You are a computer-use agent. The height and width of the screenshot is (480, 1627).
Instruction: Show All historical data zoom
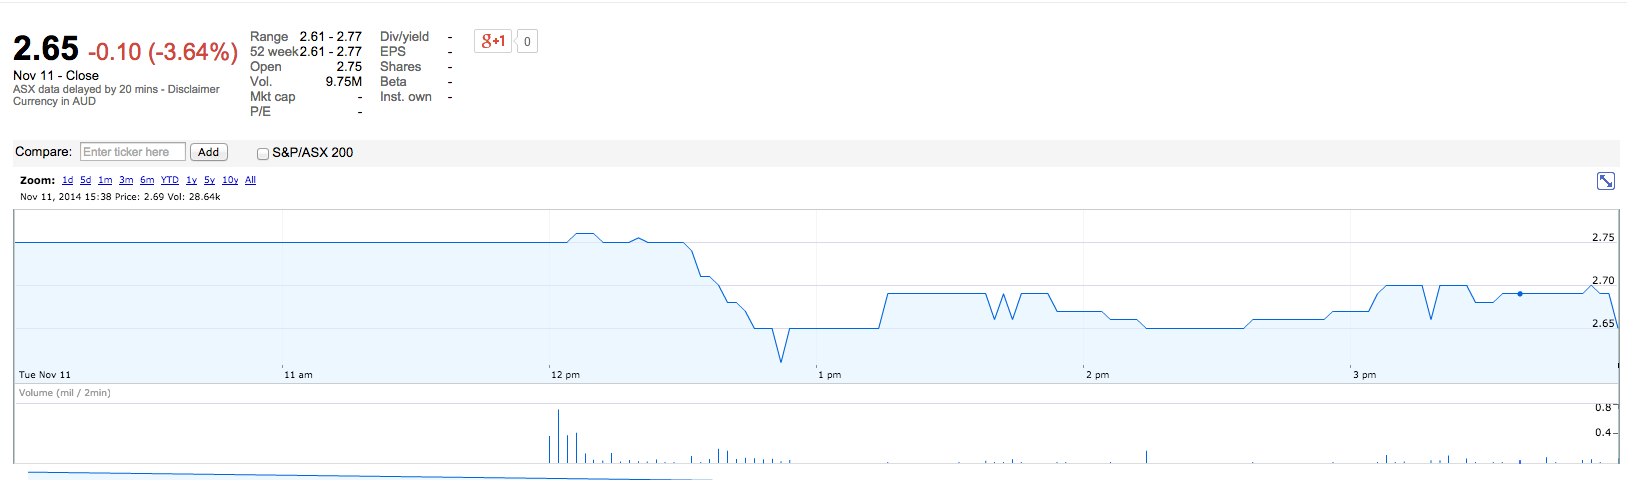pos(250,180)
